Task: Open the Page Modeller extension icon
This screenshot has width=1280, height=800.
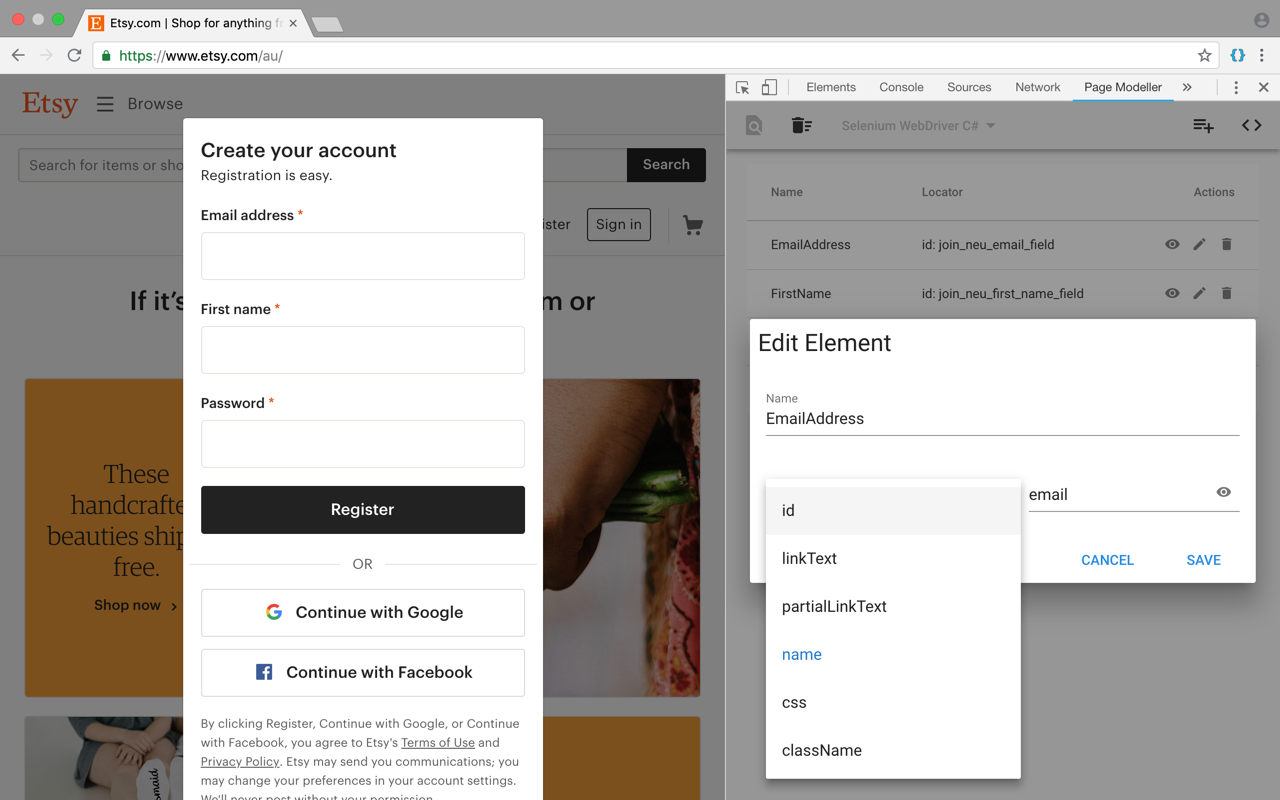Action: pos(1237,56)
